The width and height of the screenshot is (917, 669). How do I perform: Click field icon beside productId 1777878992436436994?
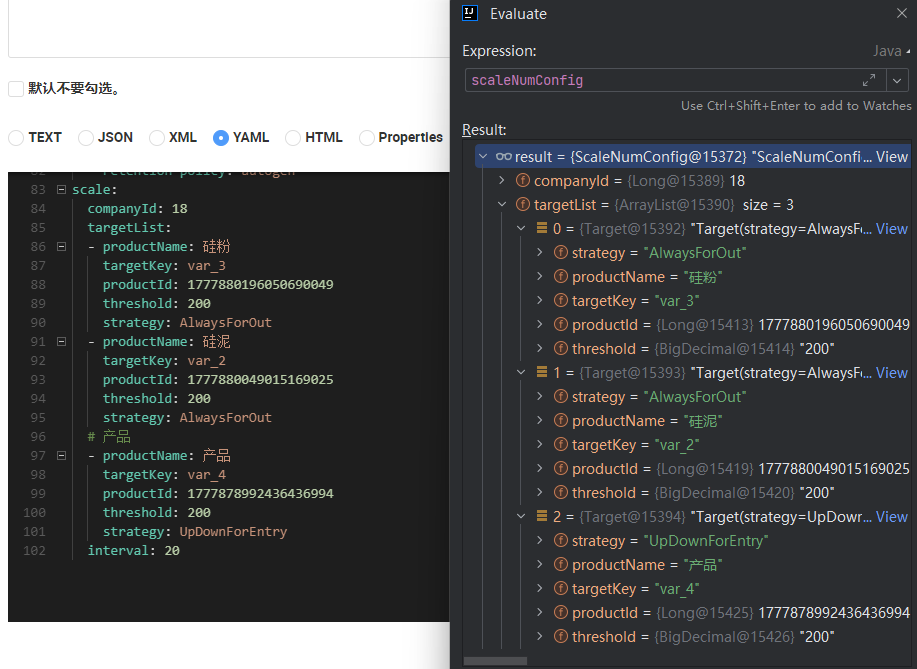coord(561,612)
